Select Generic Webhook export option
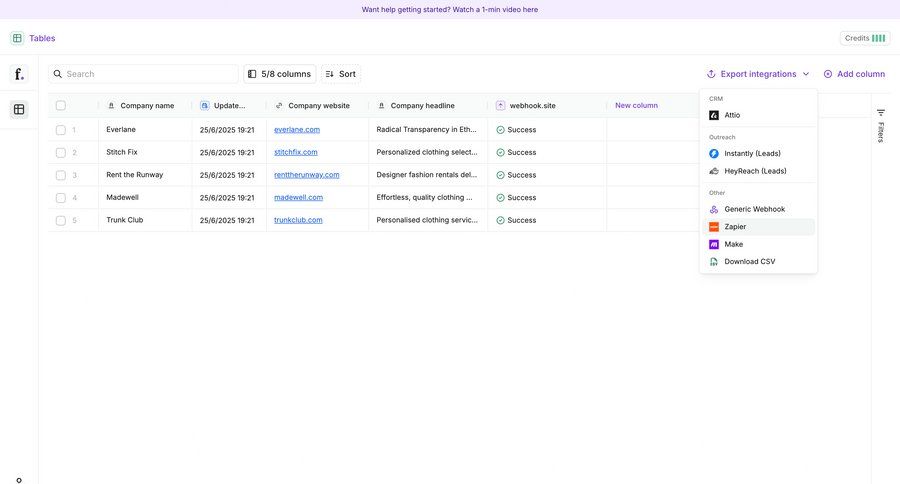This screenshot has width=900, height=484. tap(758, 209)
